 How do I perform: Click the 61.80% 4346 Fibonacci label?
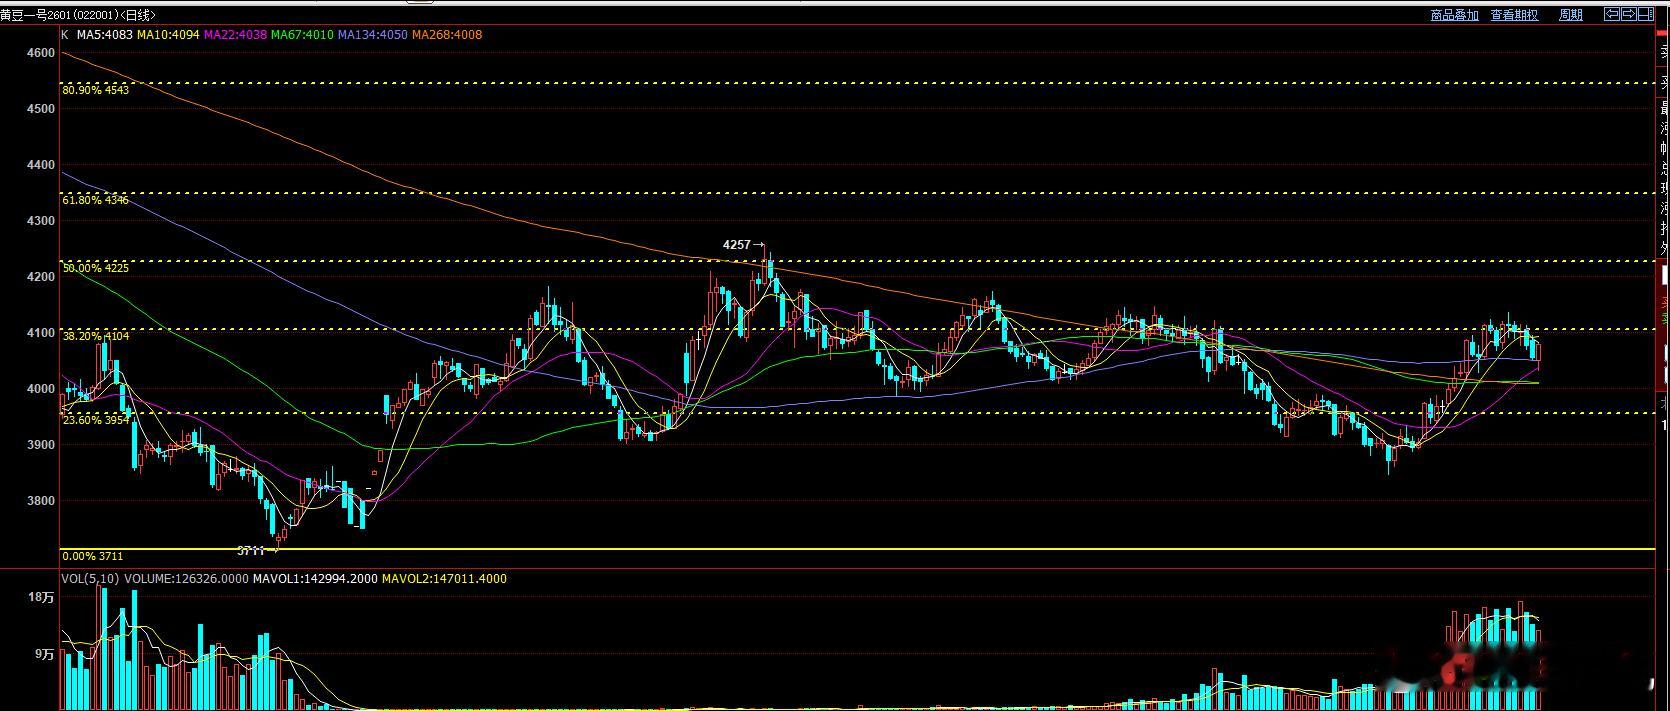coord(95,200)
